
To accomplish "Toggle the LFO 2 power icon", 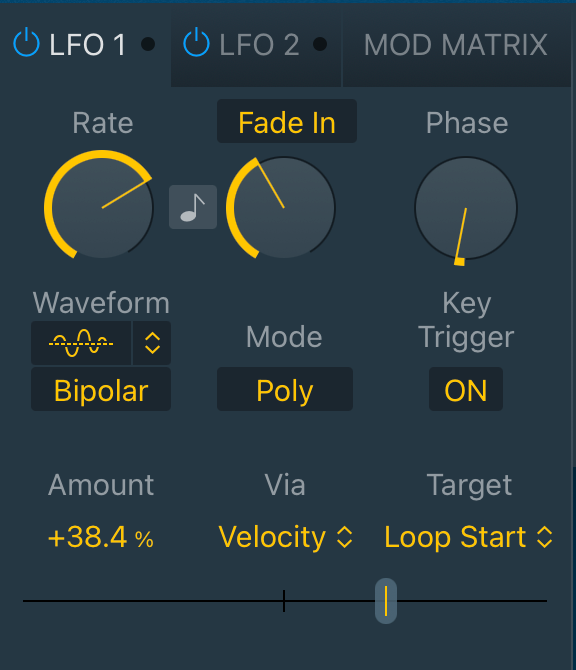I will coord(196,42).
